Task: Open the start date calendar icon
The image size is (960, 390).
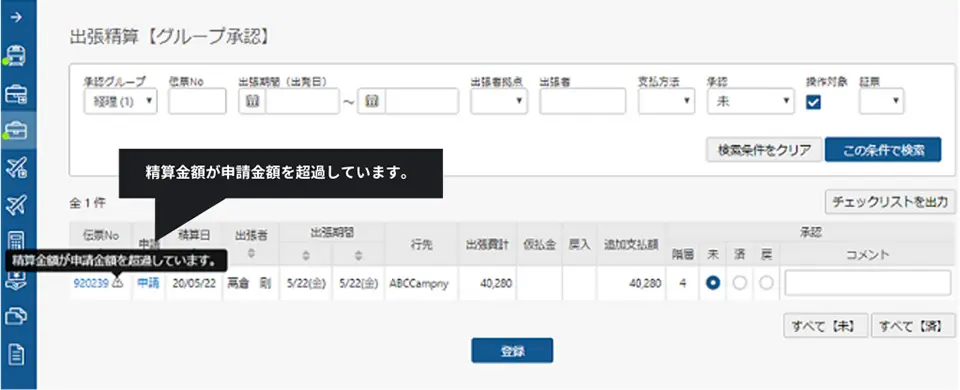Action: (251, 102)
